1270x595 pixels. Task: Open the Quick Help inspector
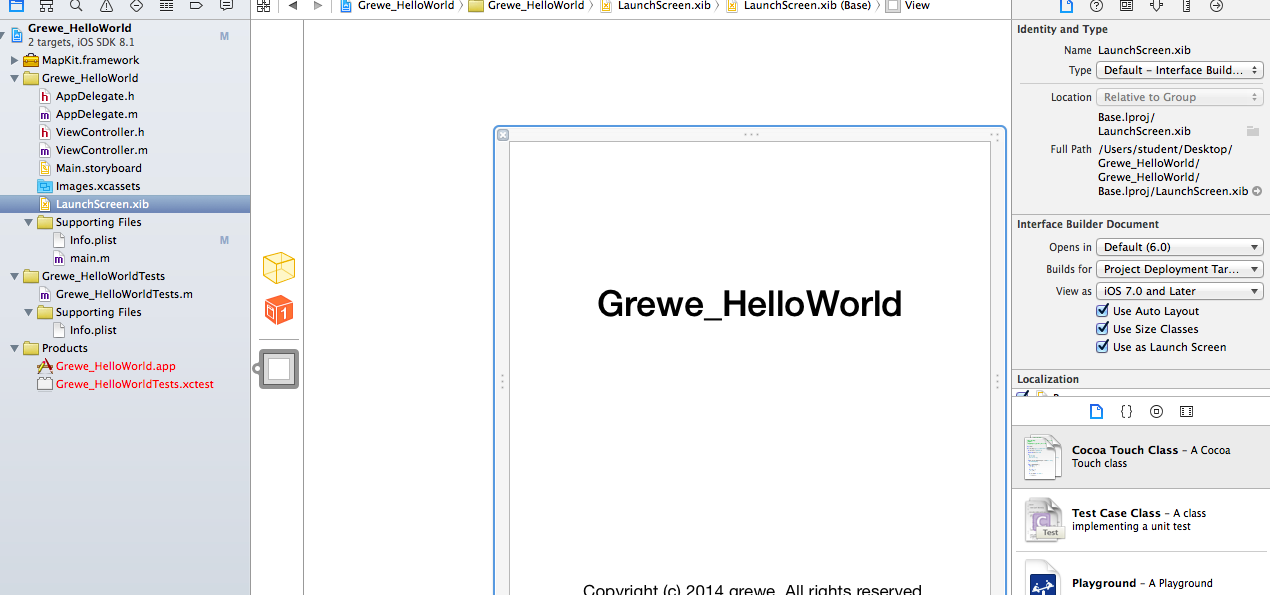pos(1096,6)
